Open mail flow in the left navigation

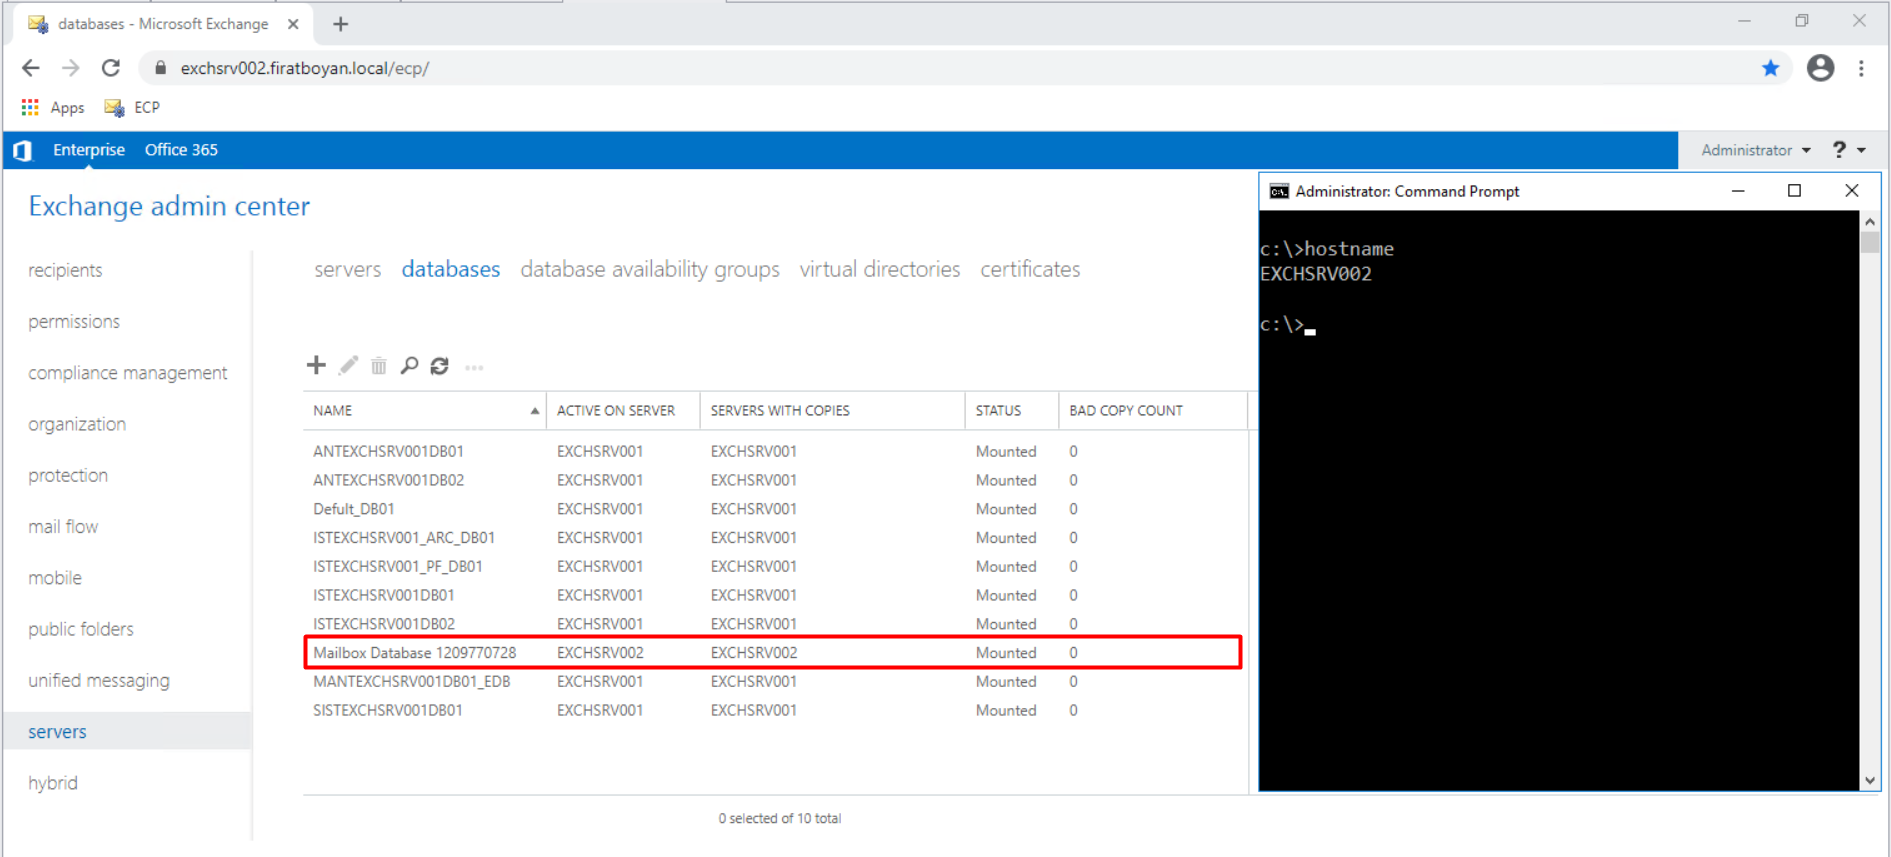tap(63, 526)
